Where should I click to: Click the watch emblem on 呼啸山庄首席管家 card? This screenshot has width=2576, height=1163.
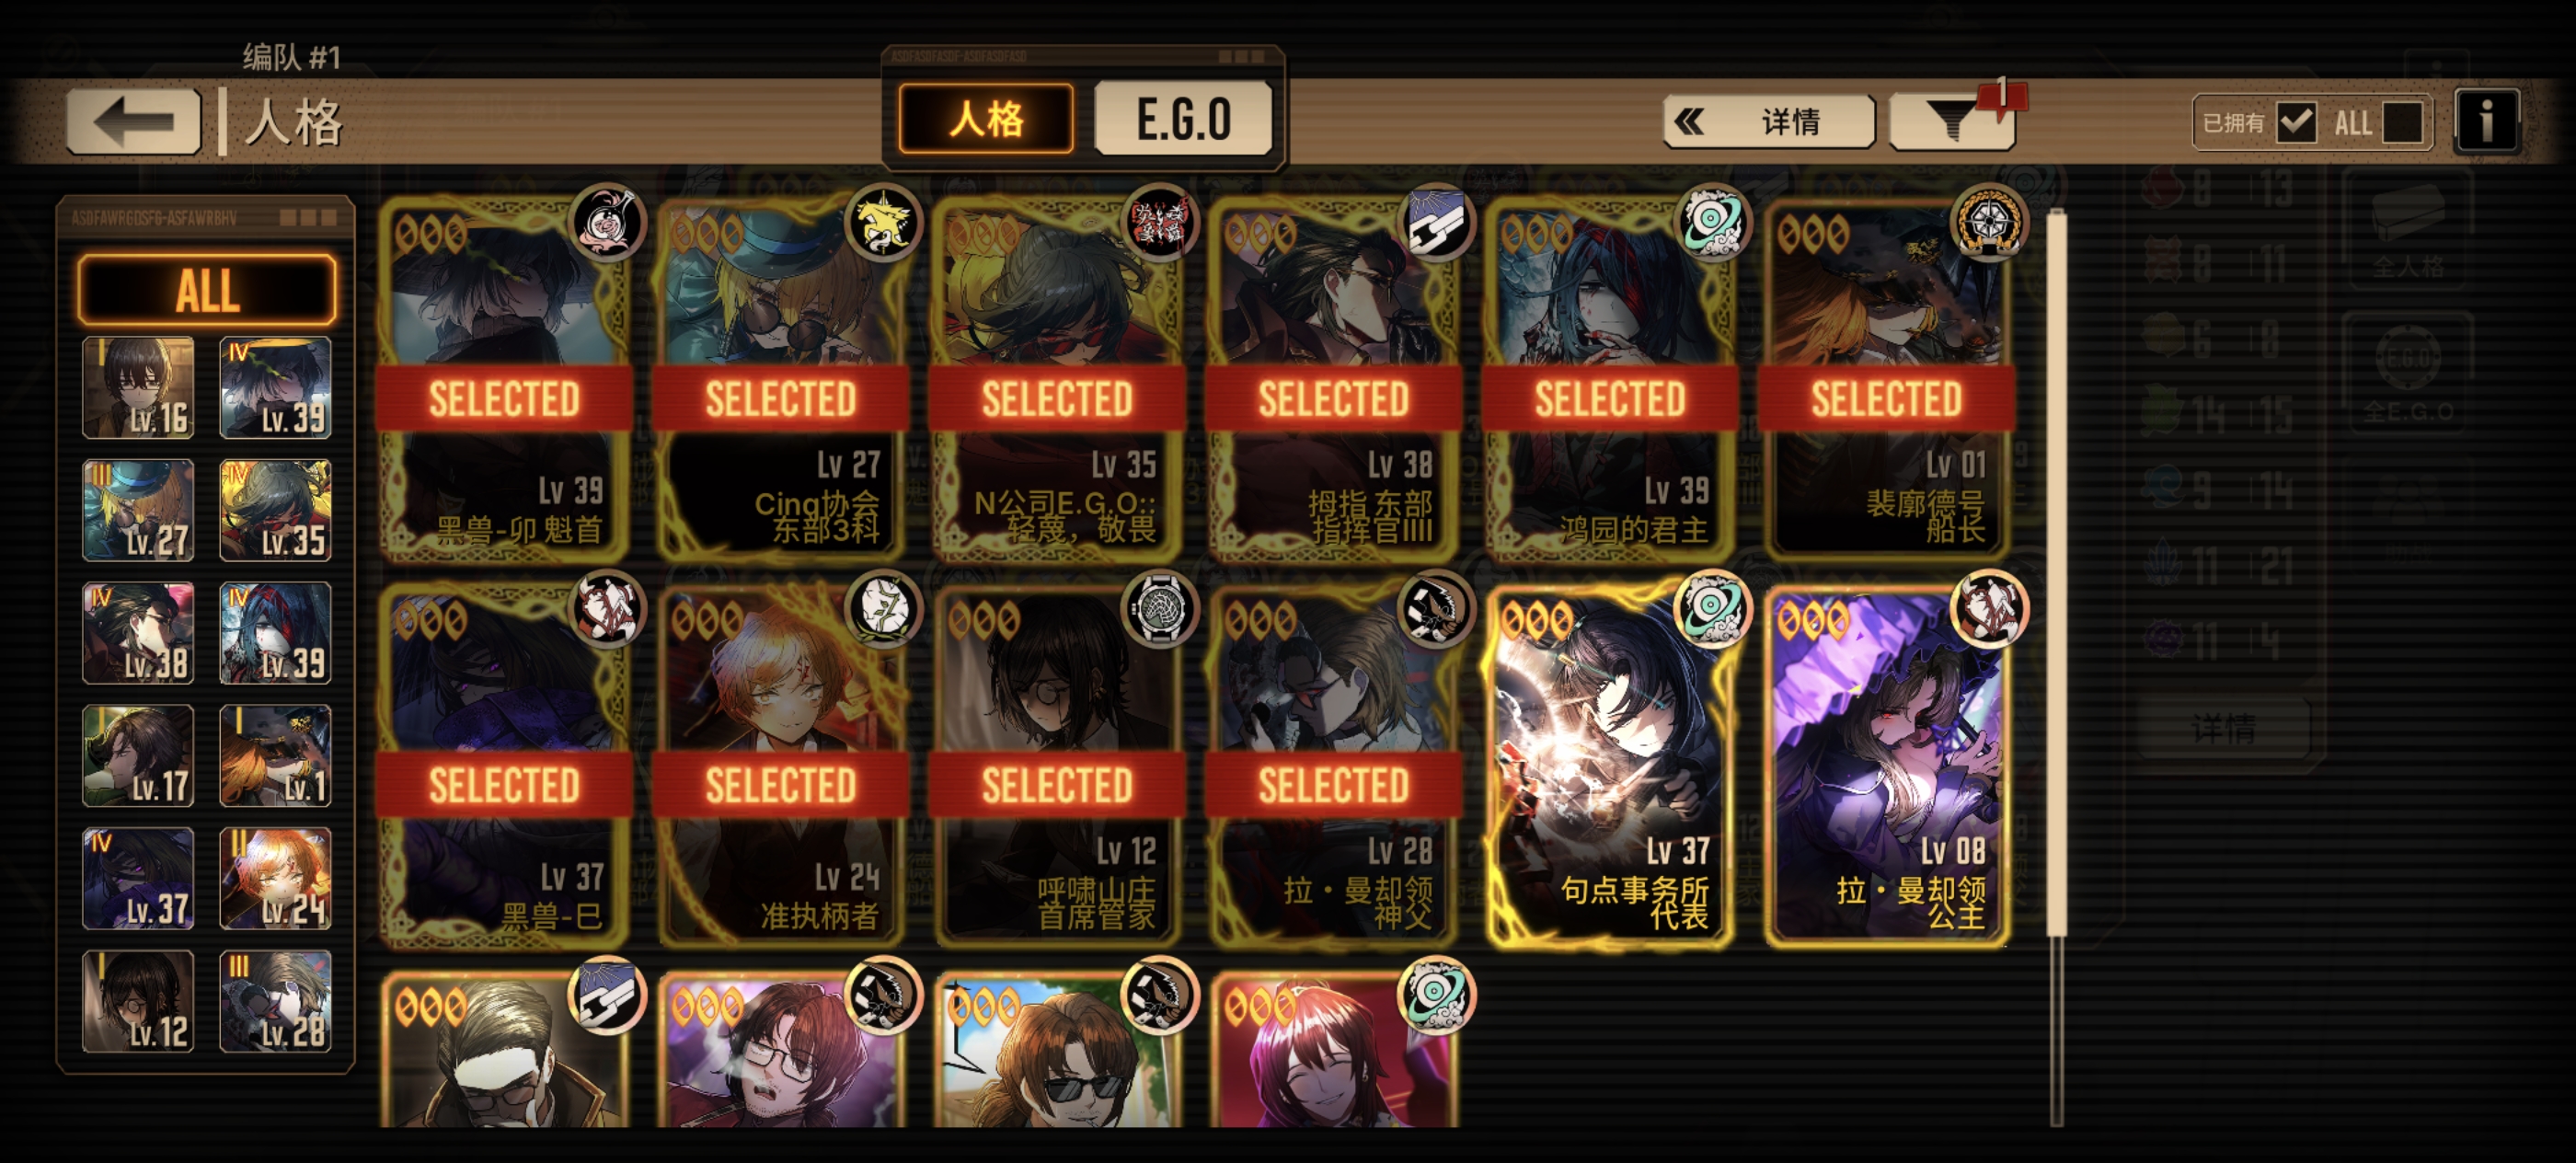pos(1160,609)
